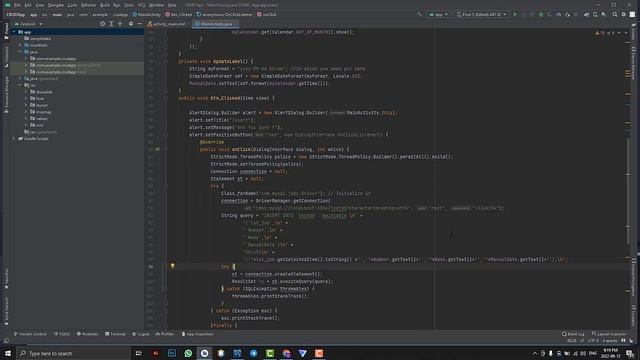Open the Help menu
640x360 pixels.
click(x=172, y=5)
